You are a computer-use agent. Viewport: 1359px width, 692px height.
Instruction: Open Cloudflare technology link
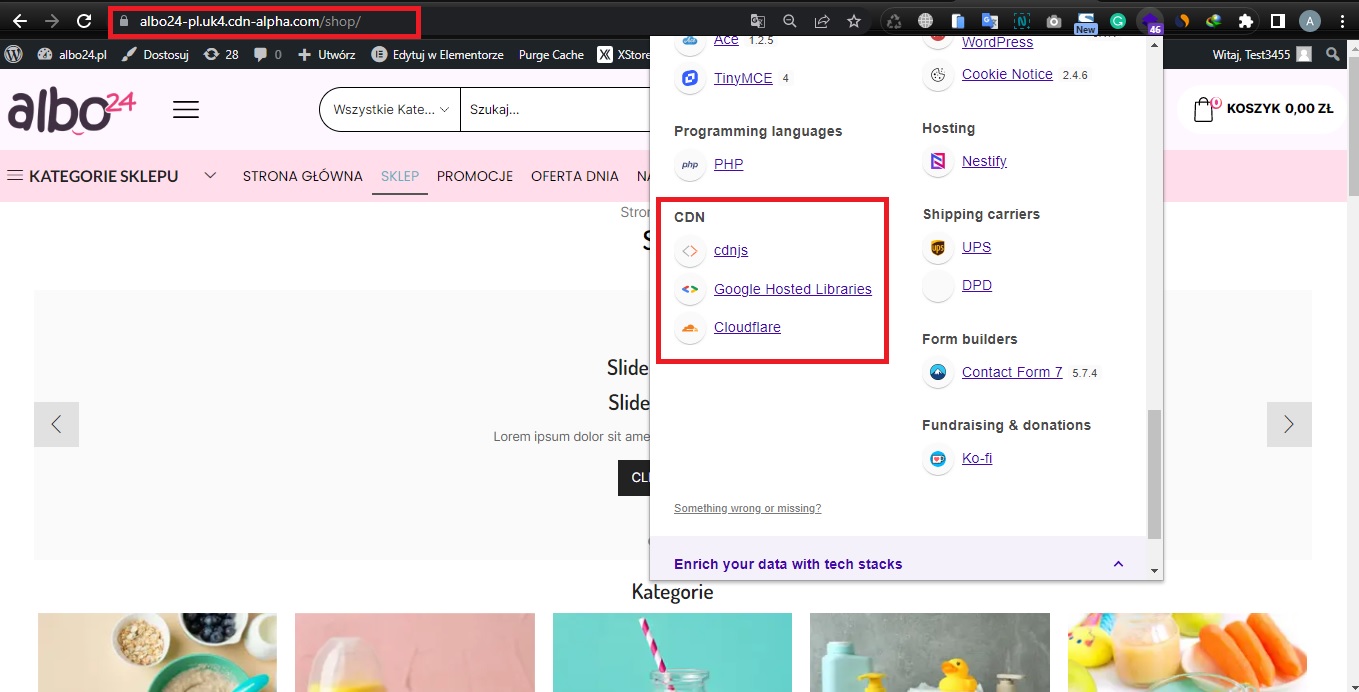click(747, 327)
